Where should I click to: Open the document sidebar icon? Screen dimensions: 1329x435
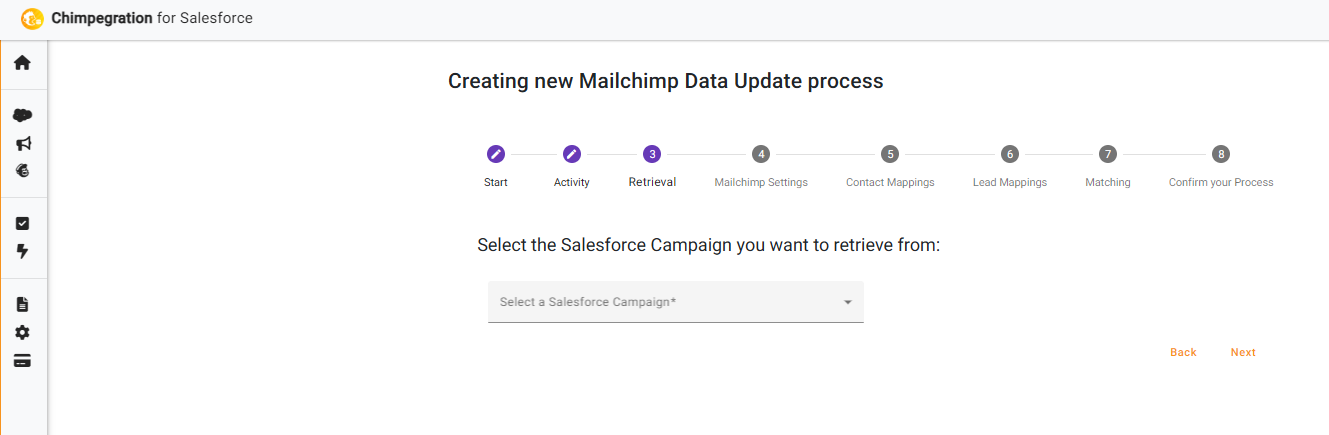(23, 304)
